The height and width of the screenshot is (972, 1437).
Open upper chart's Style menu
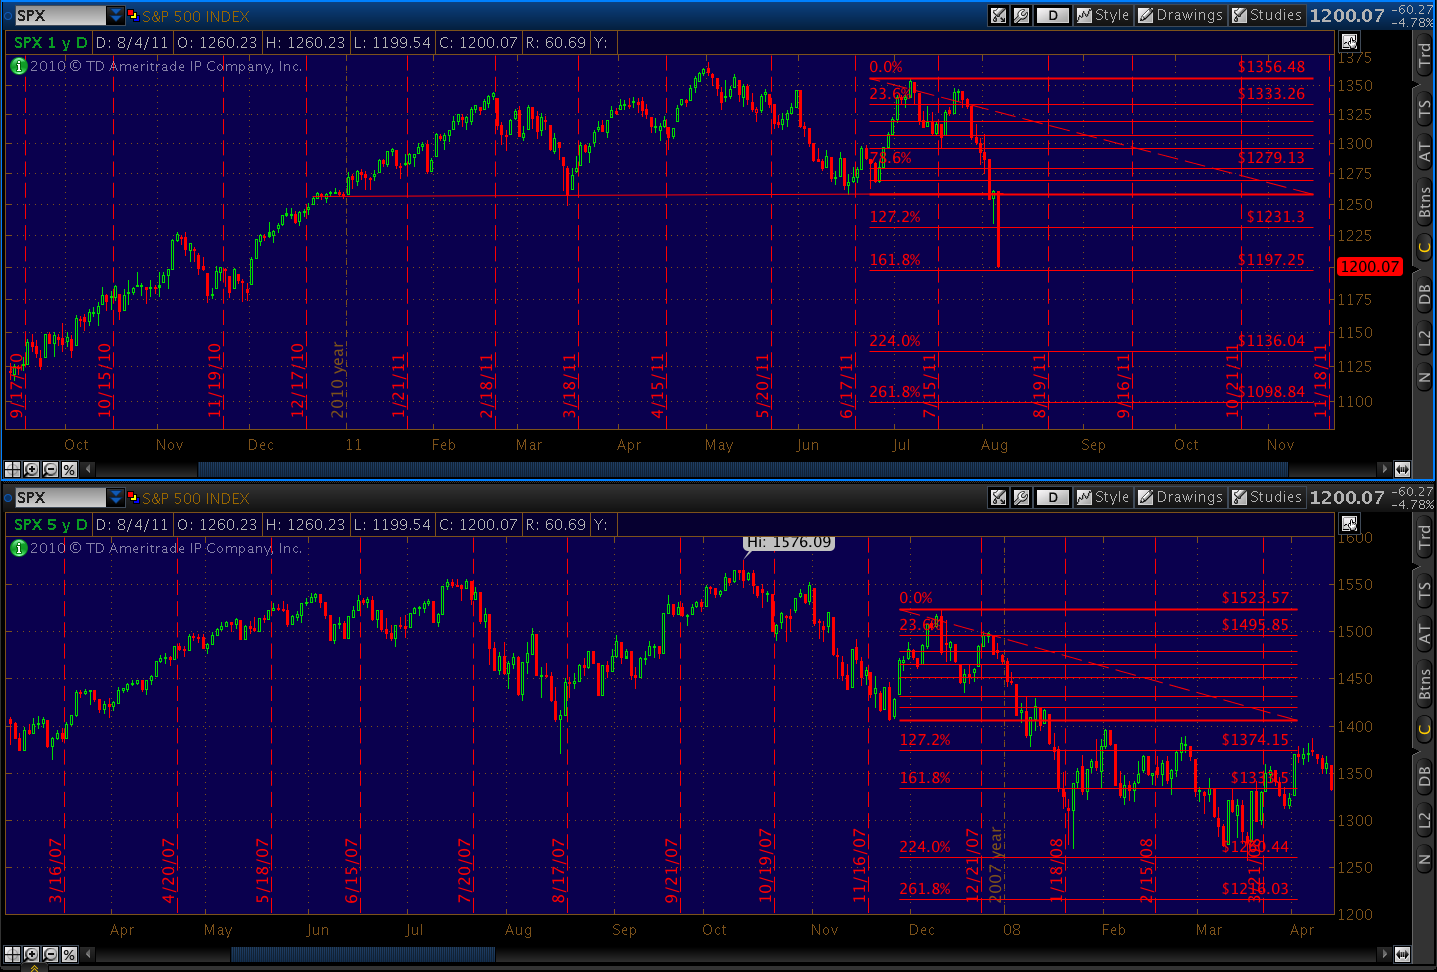[x=1103, y=15]
